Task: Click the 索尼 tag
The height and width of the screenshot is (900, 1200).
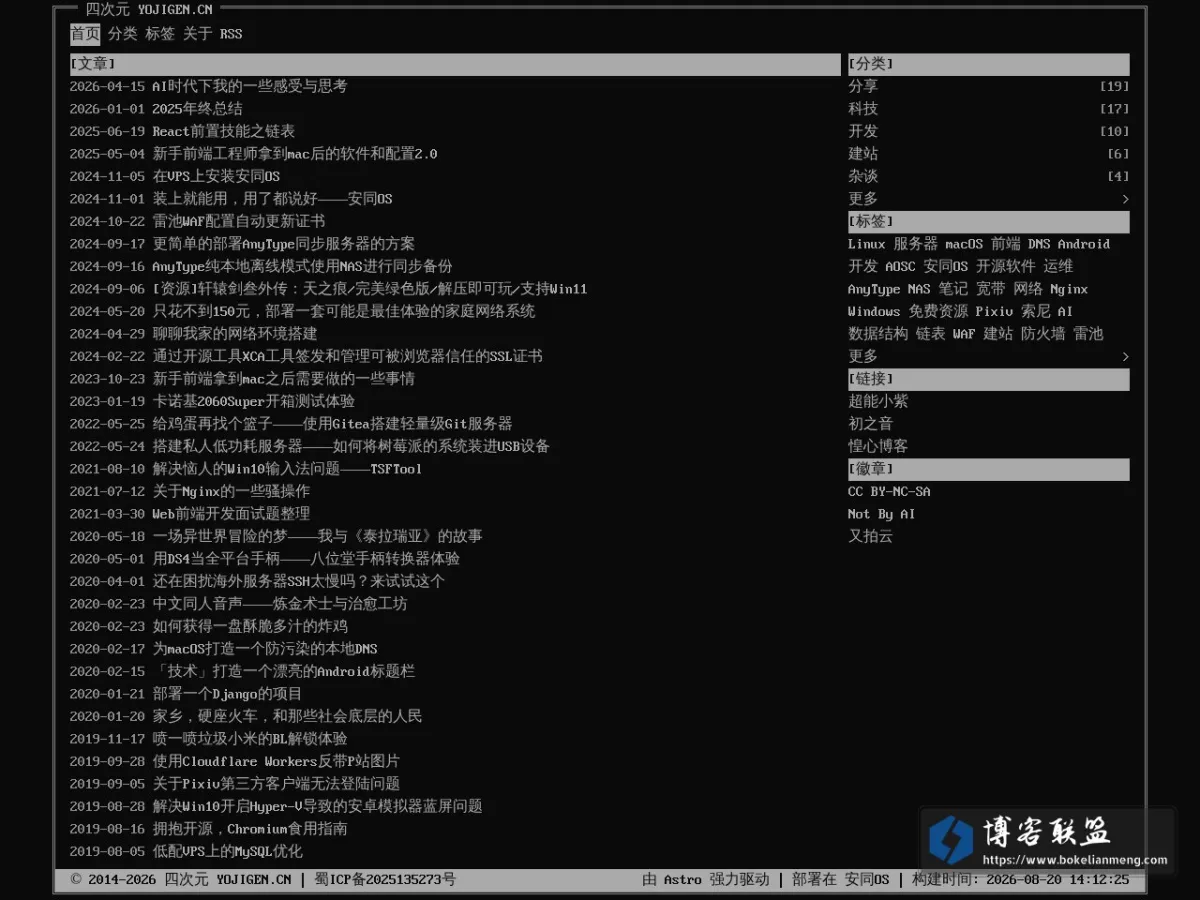Action: (1036, 311)
